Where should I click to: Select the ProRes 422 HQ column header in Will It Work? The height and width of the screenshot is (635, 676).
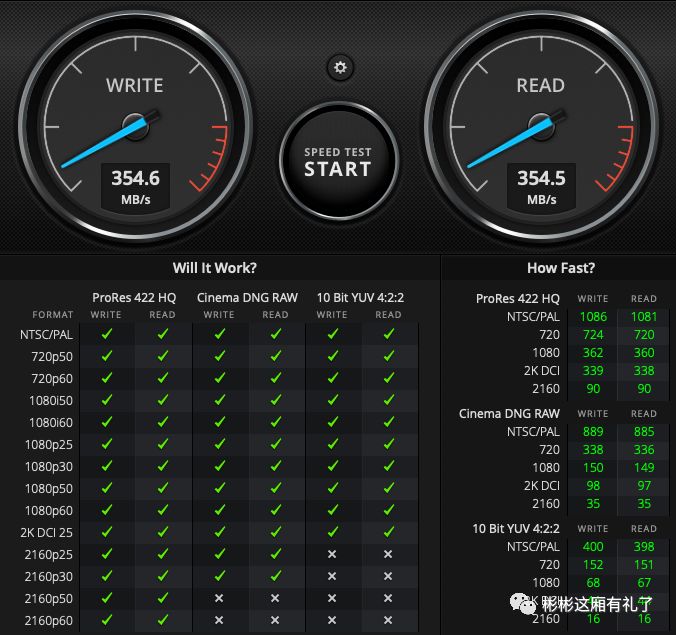click(x=134, y=297)
